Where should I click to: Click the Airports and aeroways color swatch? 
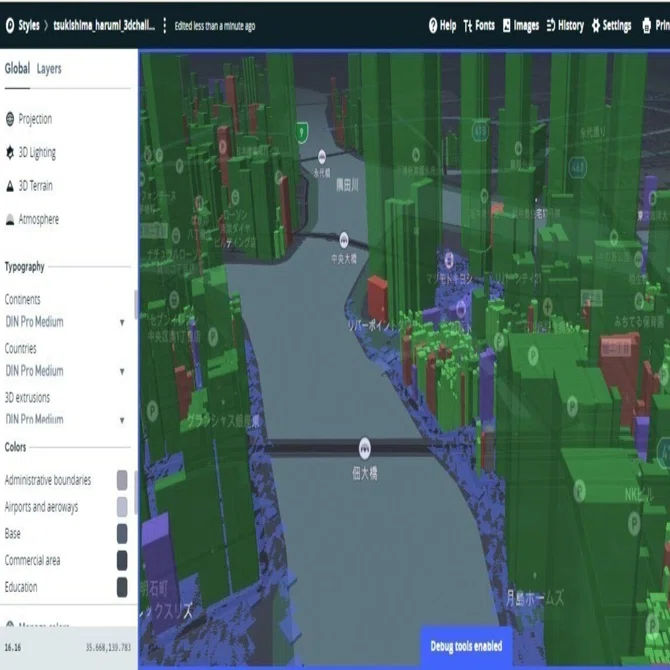coord(122,507)
